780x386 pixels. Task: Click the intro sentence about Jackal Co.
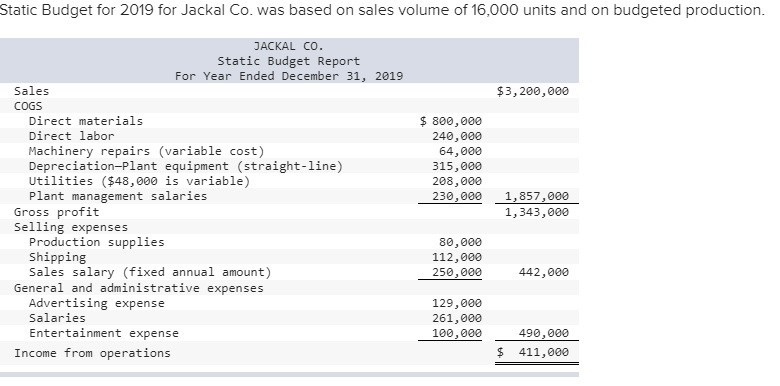[x=382, y=10]
